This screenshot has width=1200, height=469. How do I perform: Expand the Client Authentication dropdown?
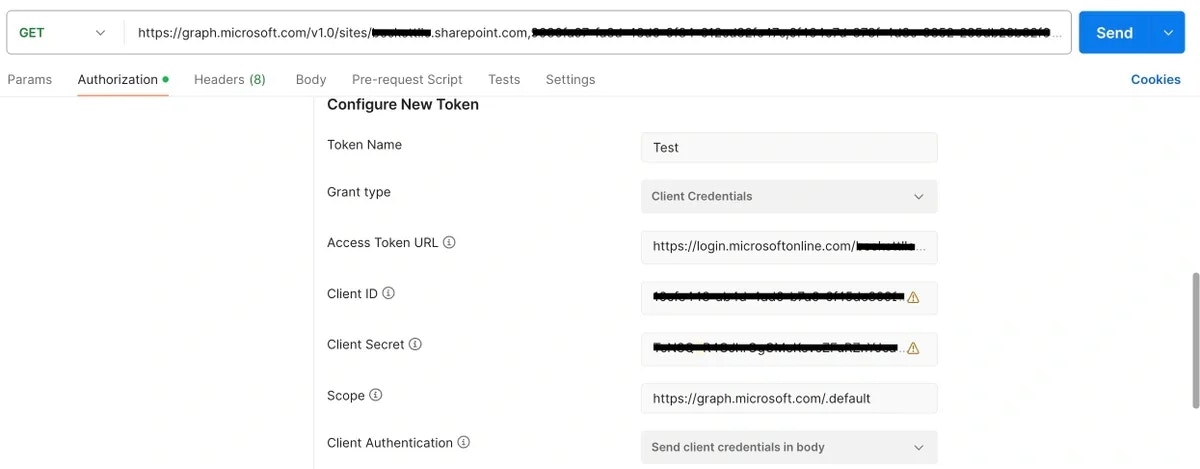[789, 447]
